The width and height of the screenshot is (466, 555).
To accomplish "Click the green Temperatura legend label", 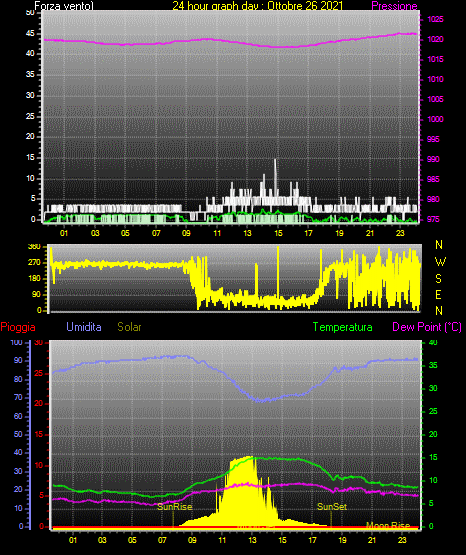I will 343,327.
